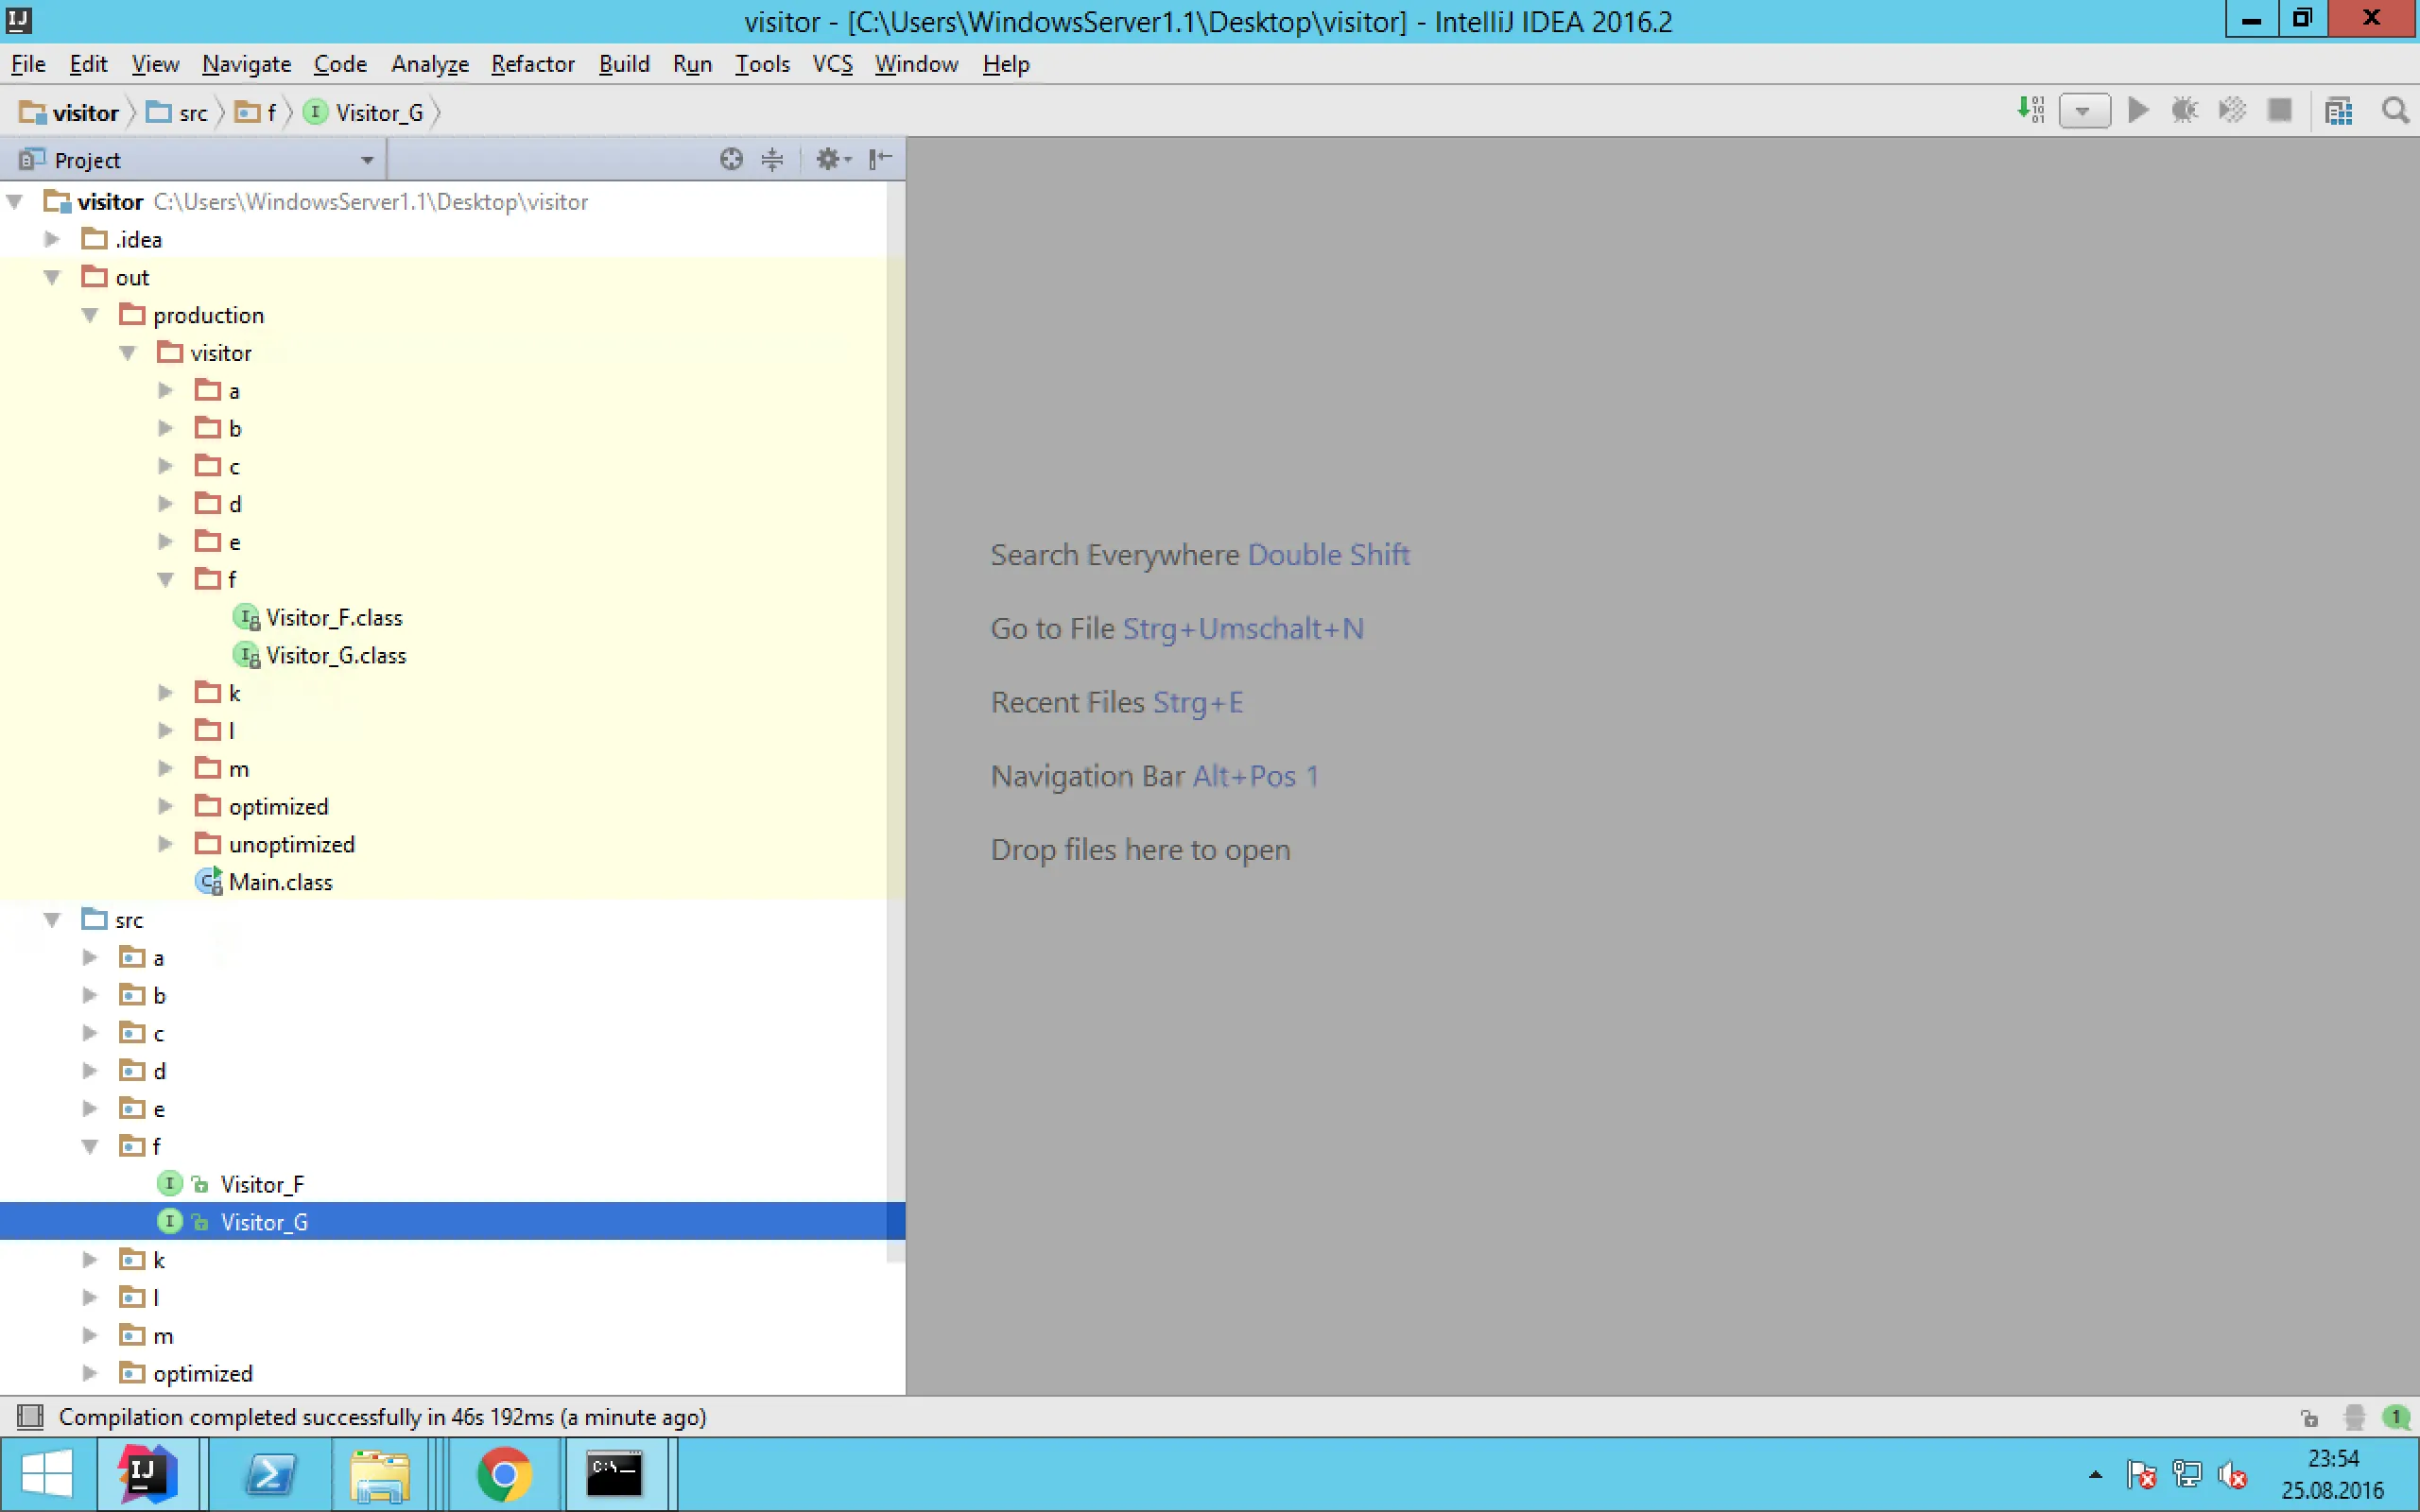Open the Refactor menu
Screen dimensions: 2420x1512
point(532,64)
